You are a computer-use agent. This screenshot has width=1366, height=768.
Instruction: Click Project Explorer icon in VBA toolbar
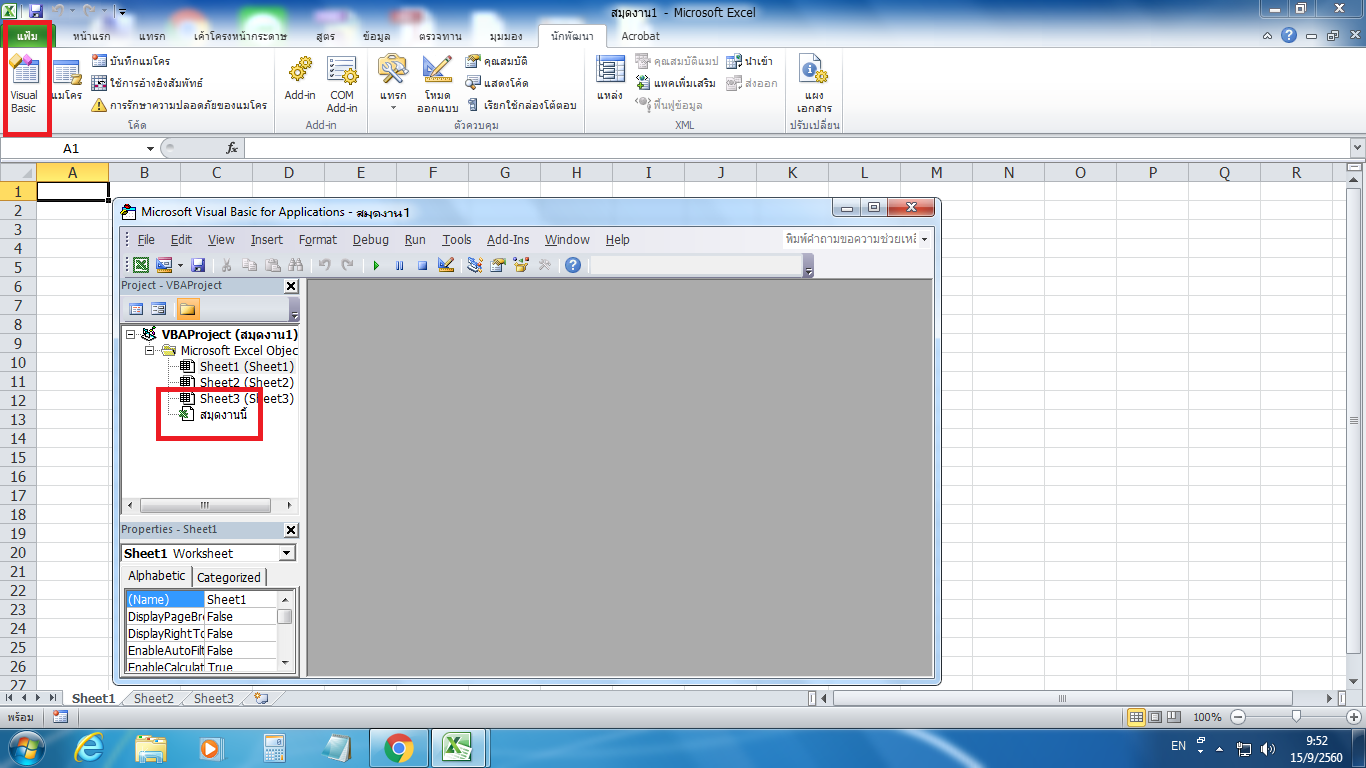point(474,265)
